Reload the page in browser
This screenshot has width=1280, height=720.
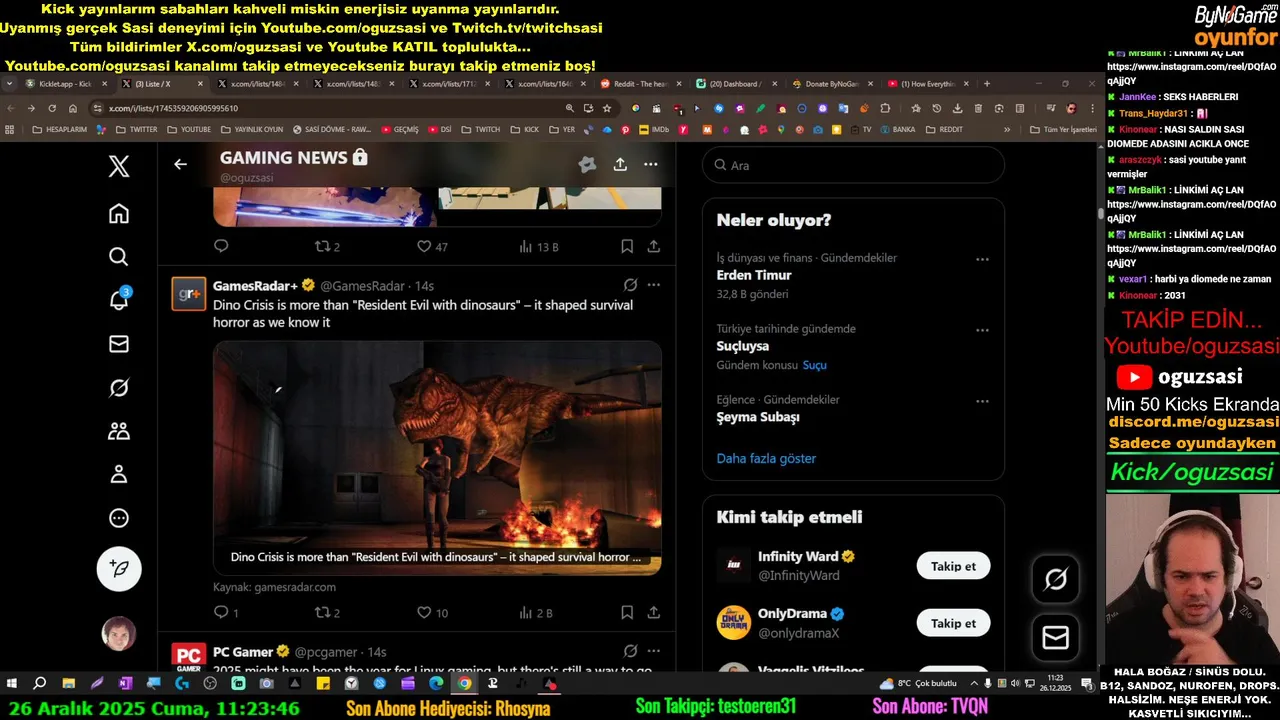click(52, 108)
